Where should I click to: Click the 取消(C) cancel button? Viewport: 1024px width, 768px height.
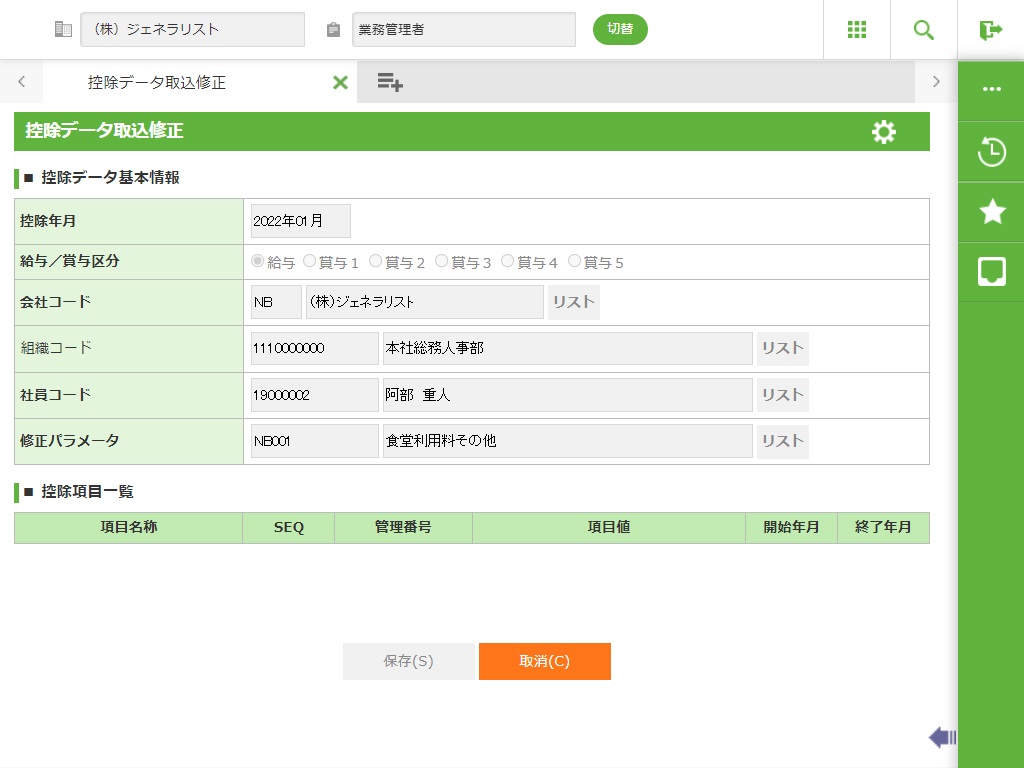pyautogui.click(x=544, y=661)
